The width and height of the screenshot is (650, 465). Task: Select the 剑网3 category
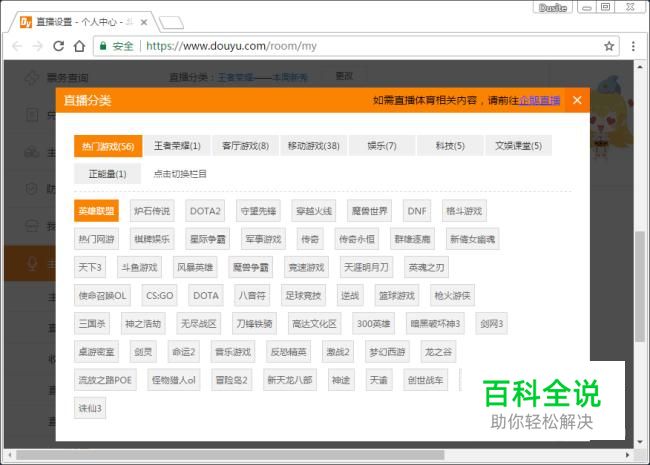point(491,324)
